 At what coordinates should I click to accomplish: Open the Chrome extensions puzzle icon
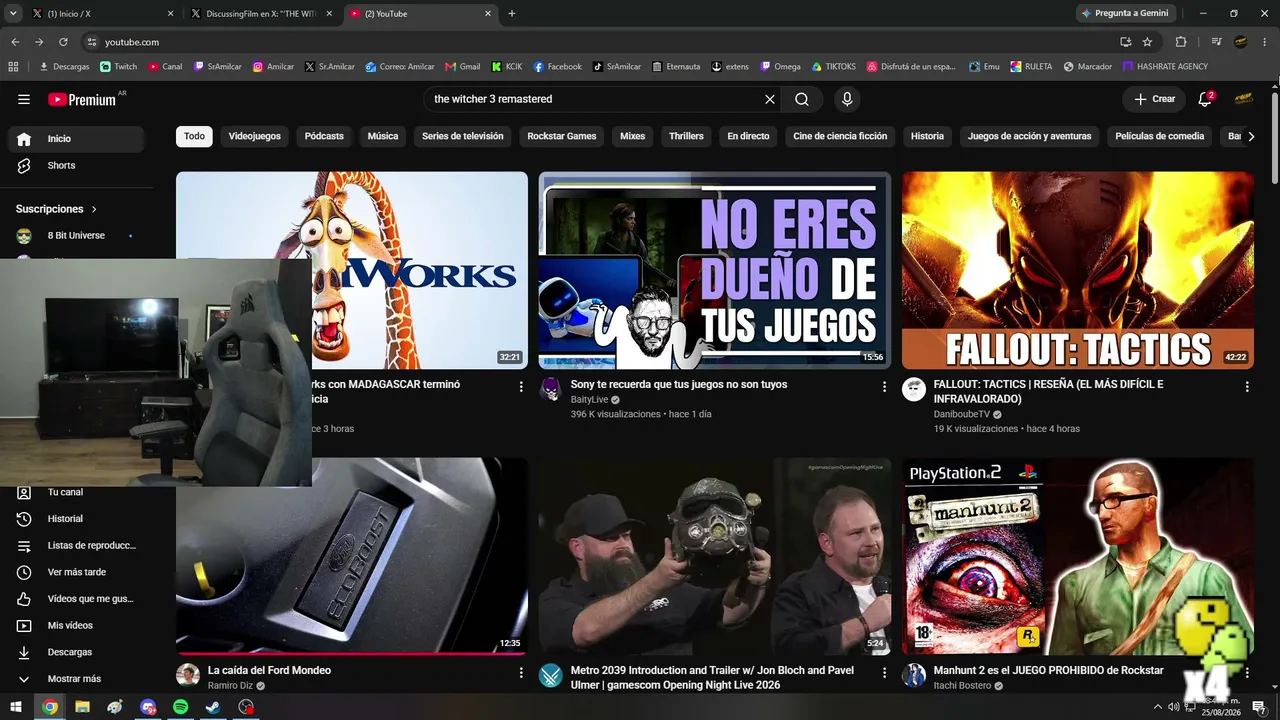(x=1181, y=42)
